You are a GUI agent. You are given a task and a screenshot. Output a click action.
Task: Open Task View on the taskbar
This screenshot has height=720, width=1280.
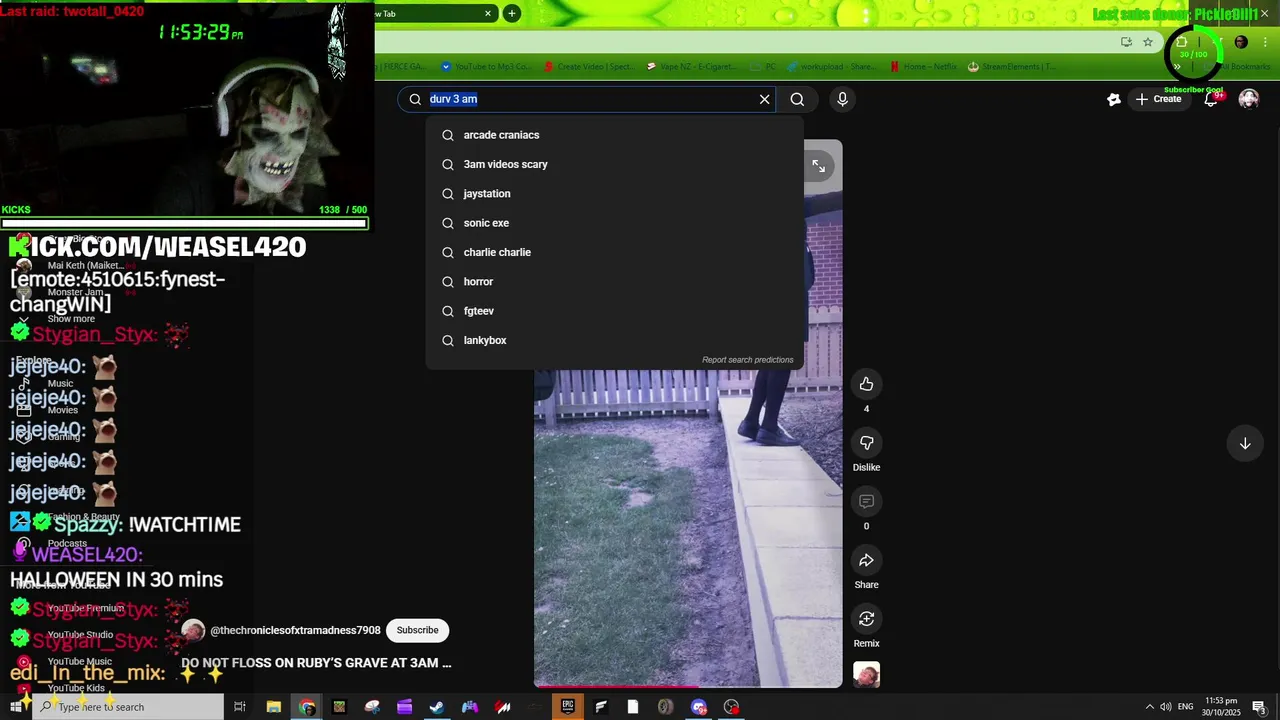(x=240, y=707)
